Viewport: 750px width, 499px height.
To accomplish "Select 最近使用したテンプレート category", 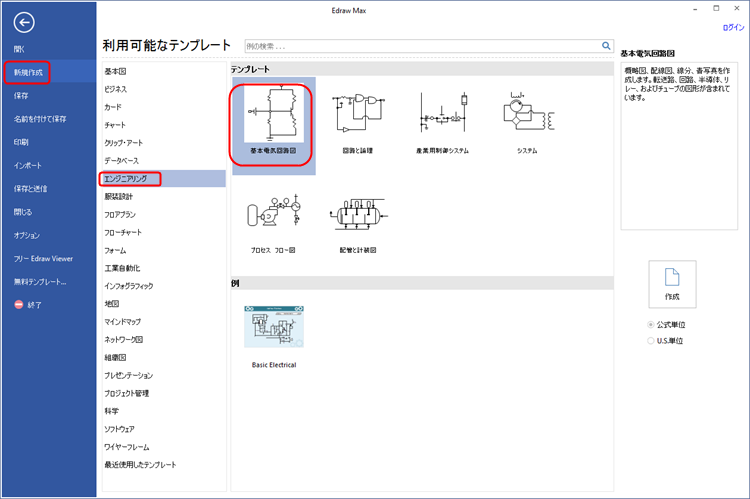I will (x=140, y=465).
